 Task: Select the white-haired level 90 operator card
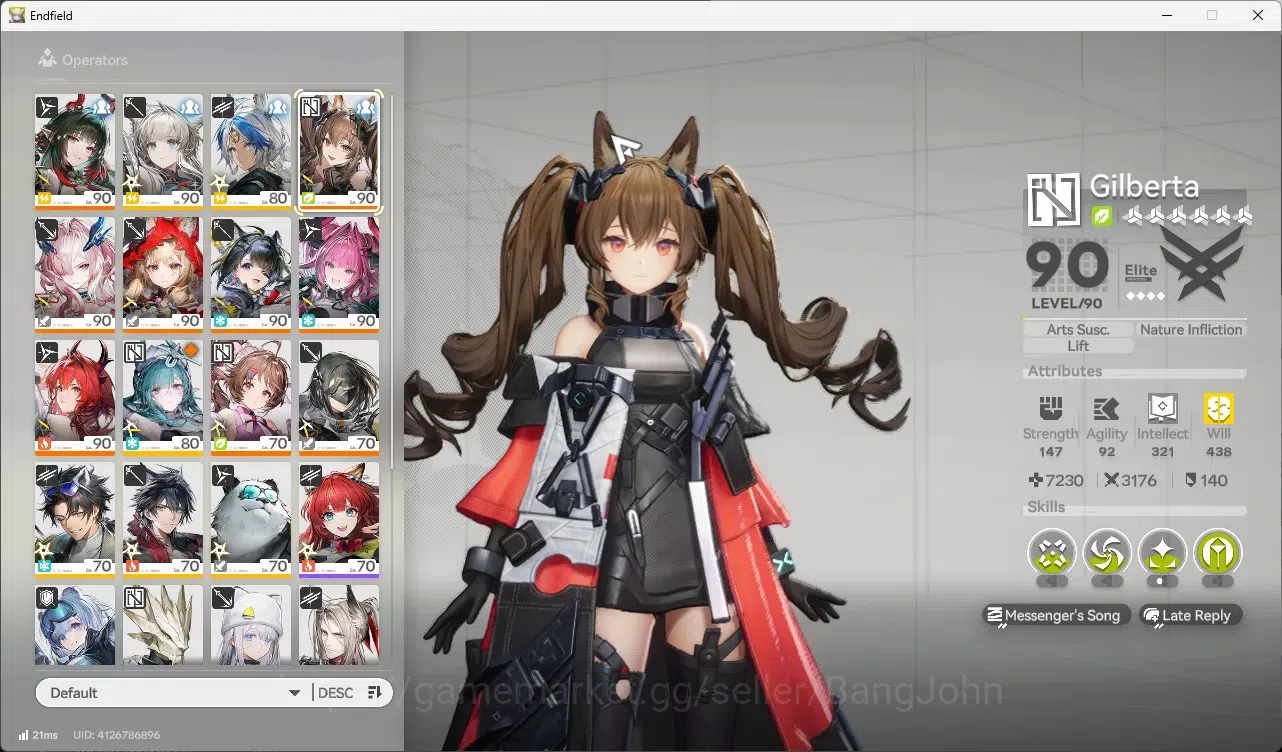coord(163,152)
